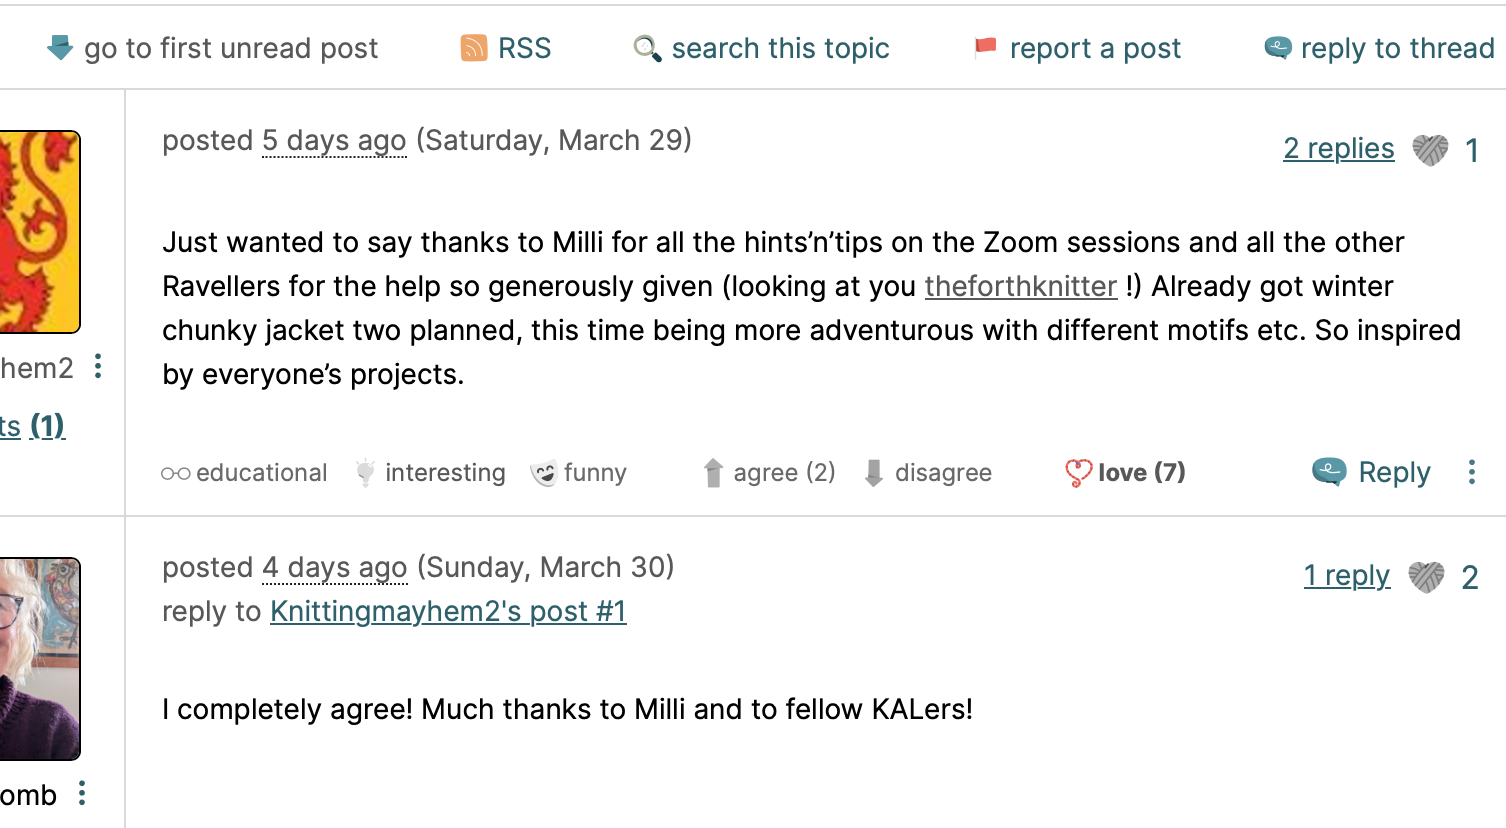This screenshot has width=1506, height=828.
Task: Open the first post's three-dot options menu
Action: [x=1471, y=472]
